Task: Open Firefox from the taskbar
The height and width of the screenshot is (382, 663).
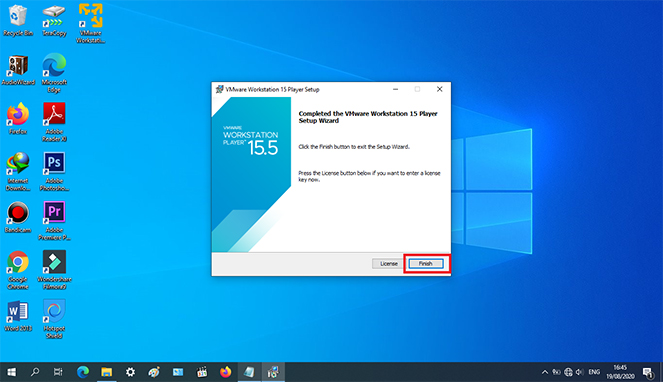Action: [x=226, y=372]
